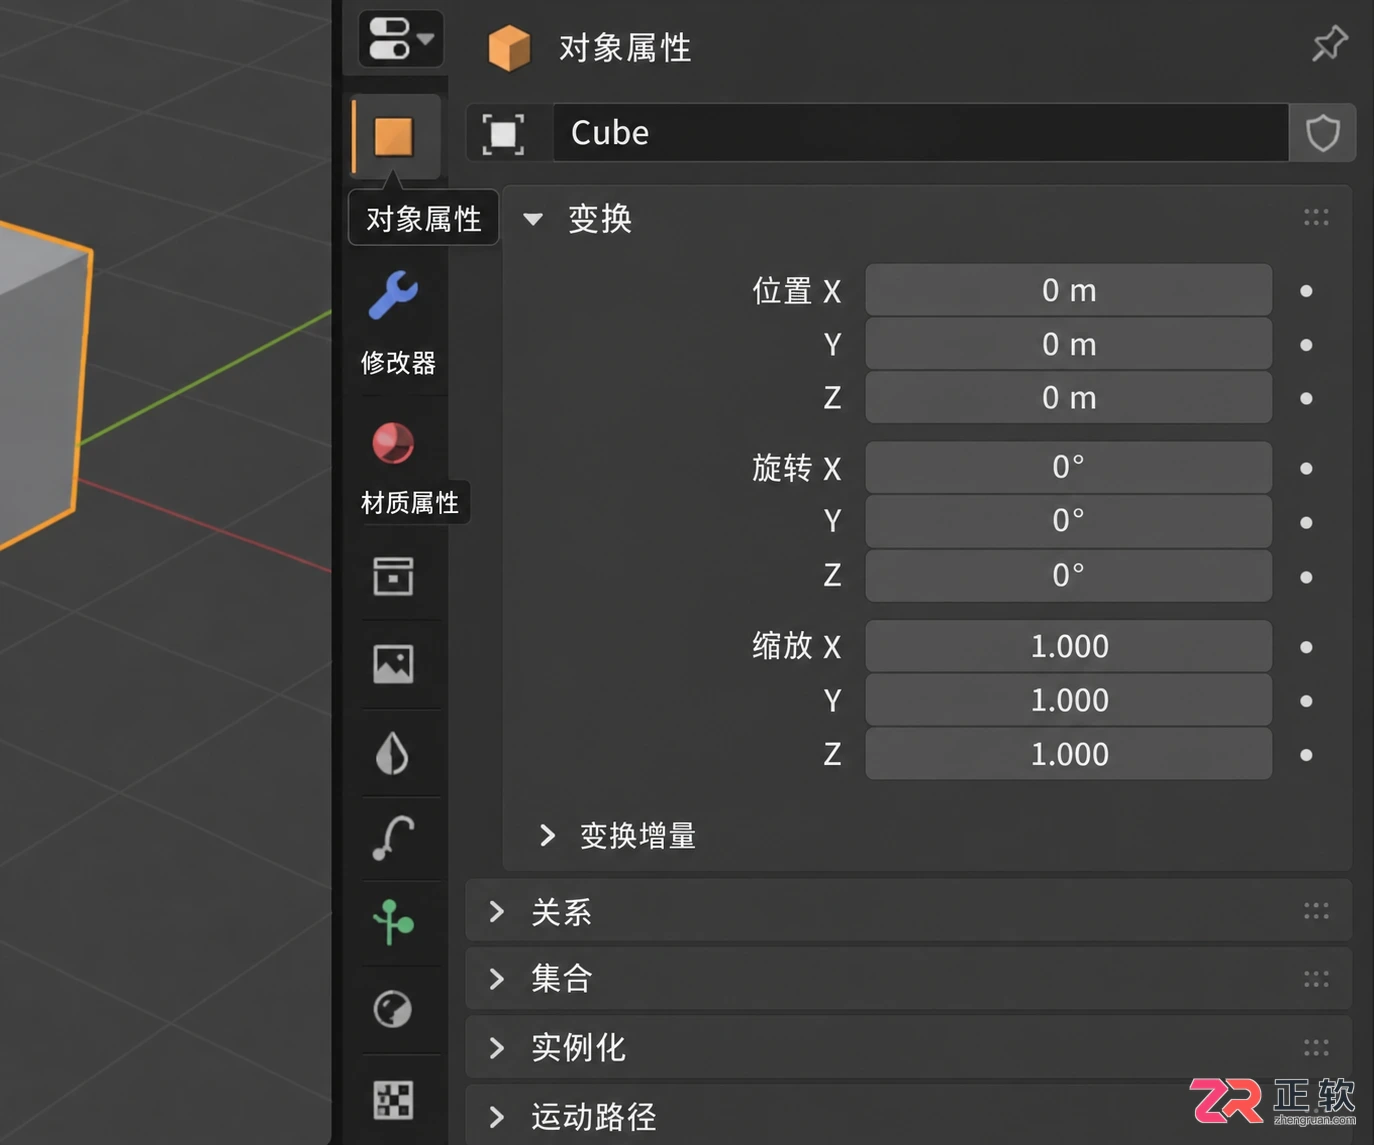Click the 缩放 Y value field
Screen dimensions: 1374x1145
pos(1068,700)
